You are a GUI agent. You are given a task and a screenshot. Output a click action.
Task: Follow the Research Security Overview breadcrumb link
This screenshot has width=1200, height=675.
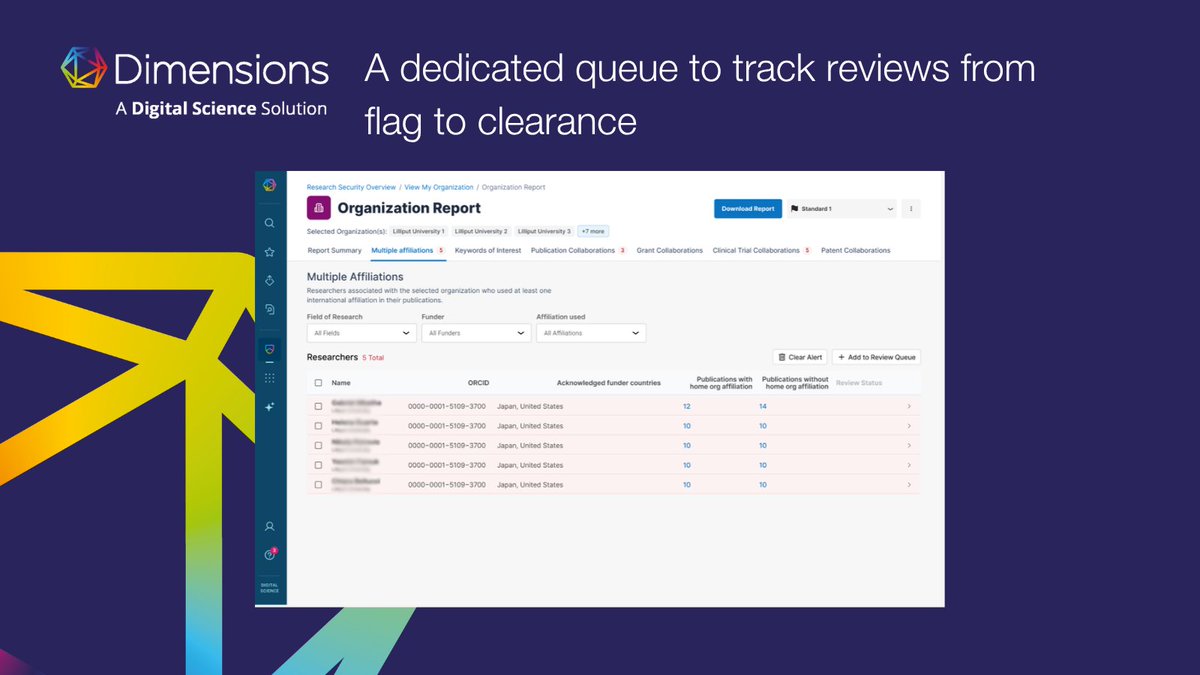[351, 187]
